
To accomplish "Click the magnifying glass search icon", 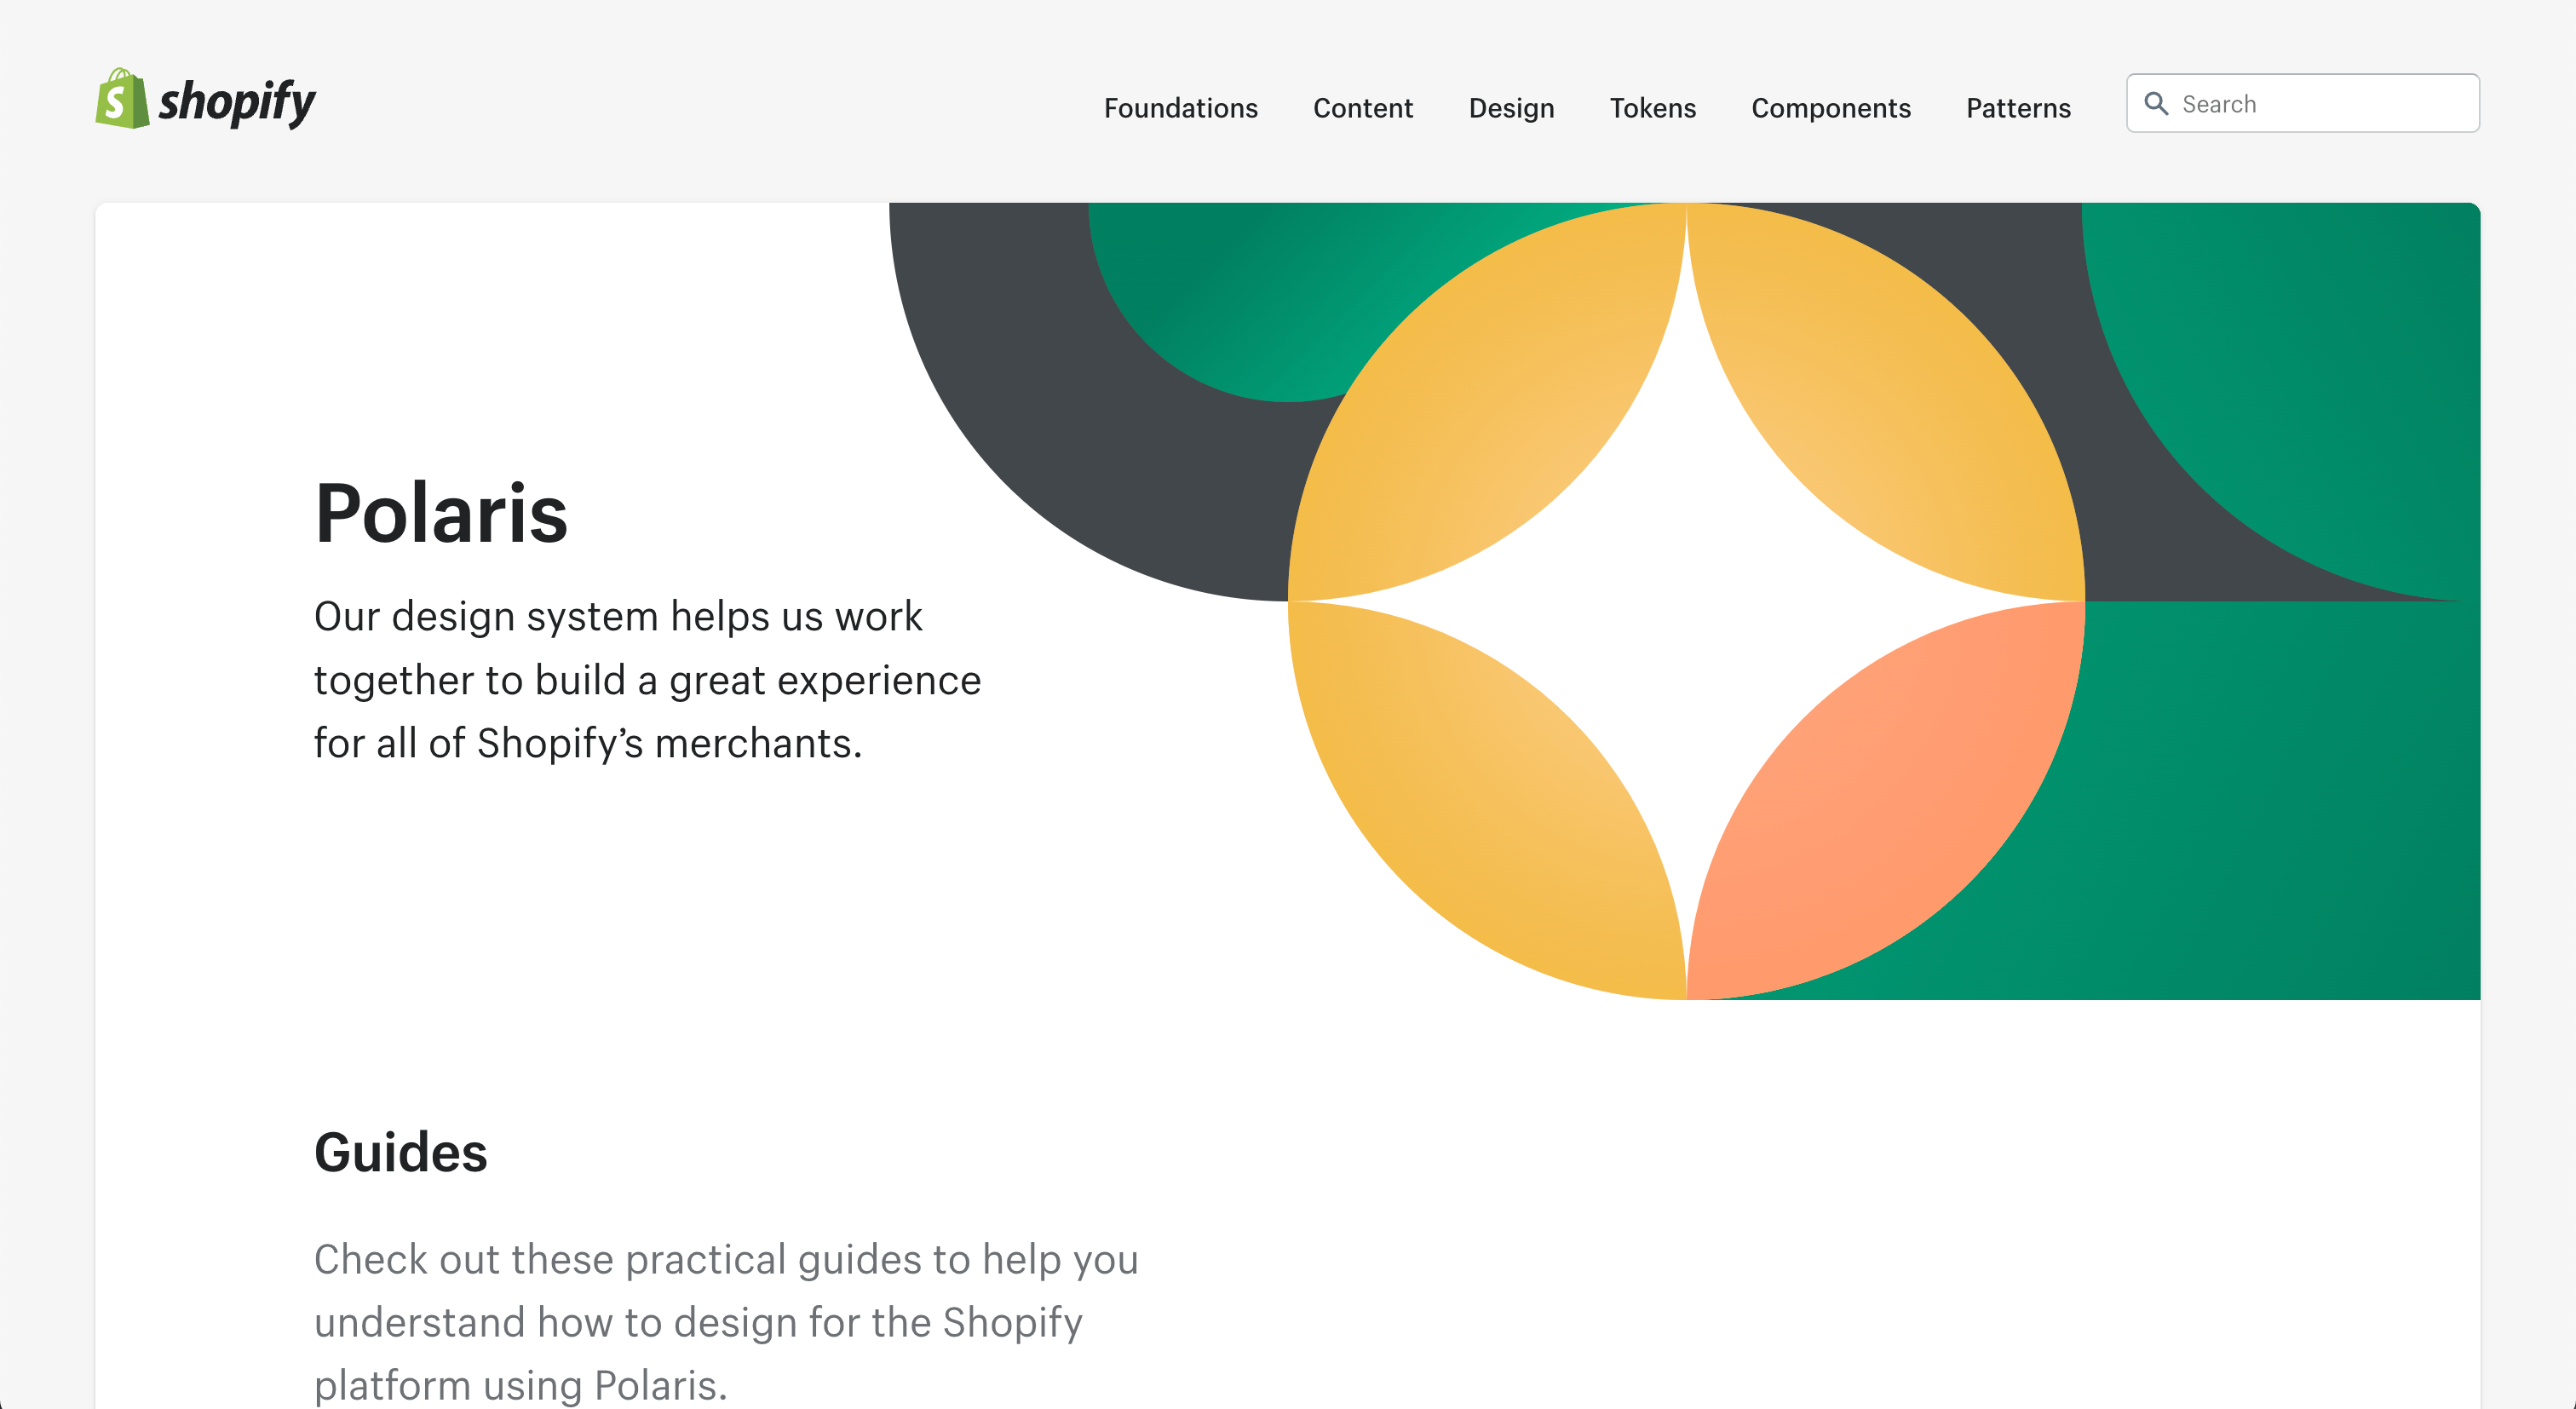I will point(2156,104).
